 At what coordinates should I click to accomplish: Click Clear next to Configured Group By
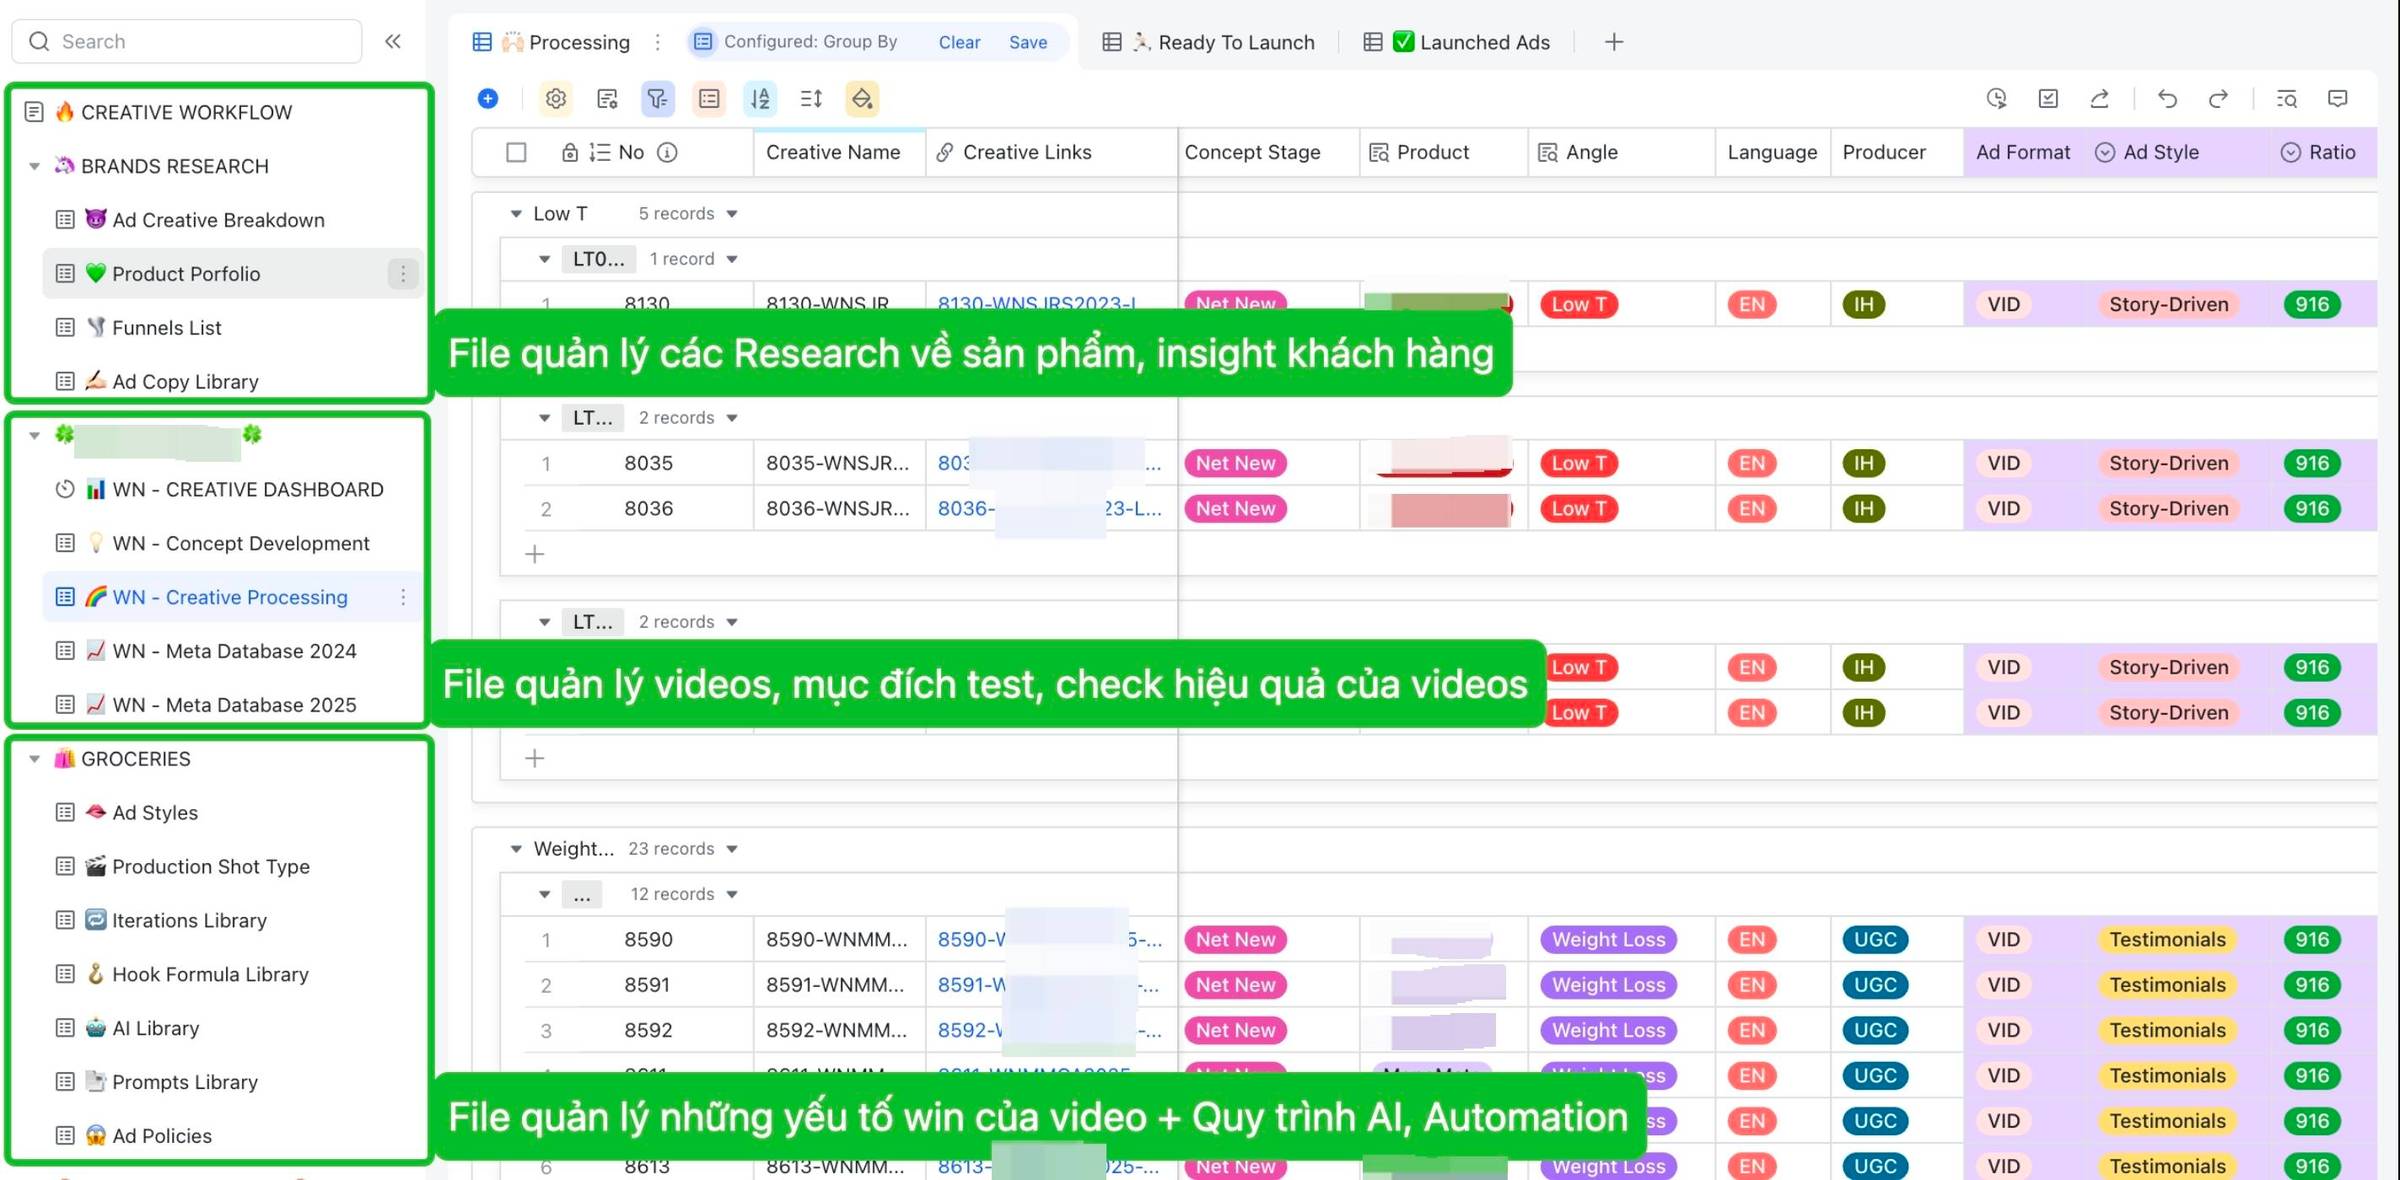(958, 42)
